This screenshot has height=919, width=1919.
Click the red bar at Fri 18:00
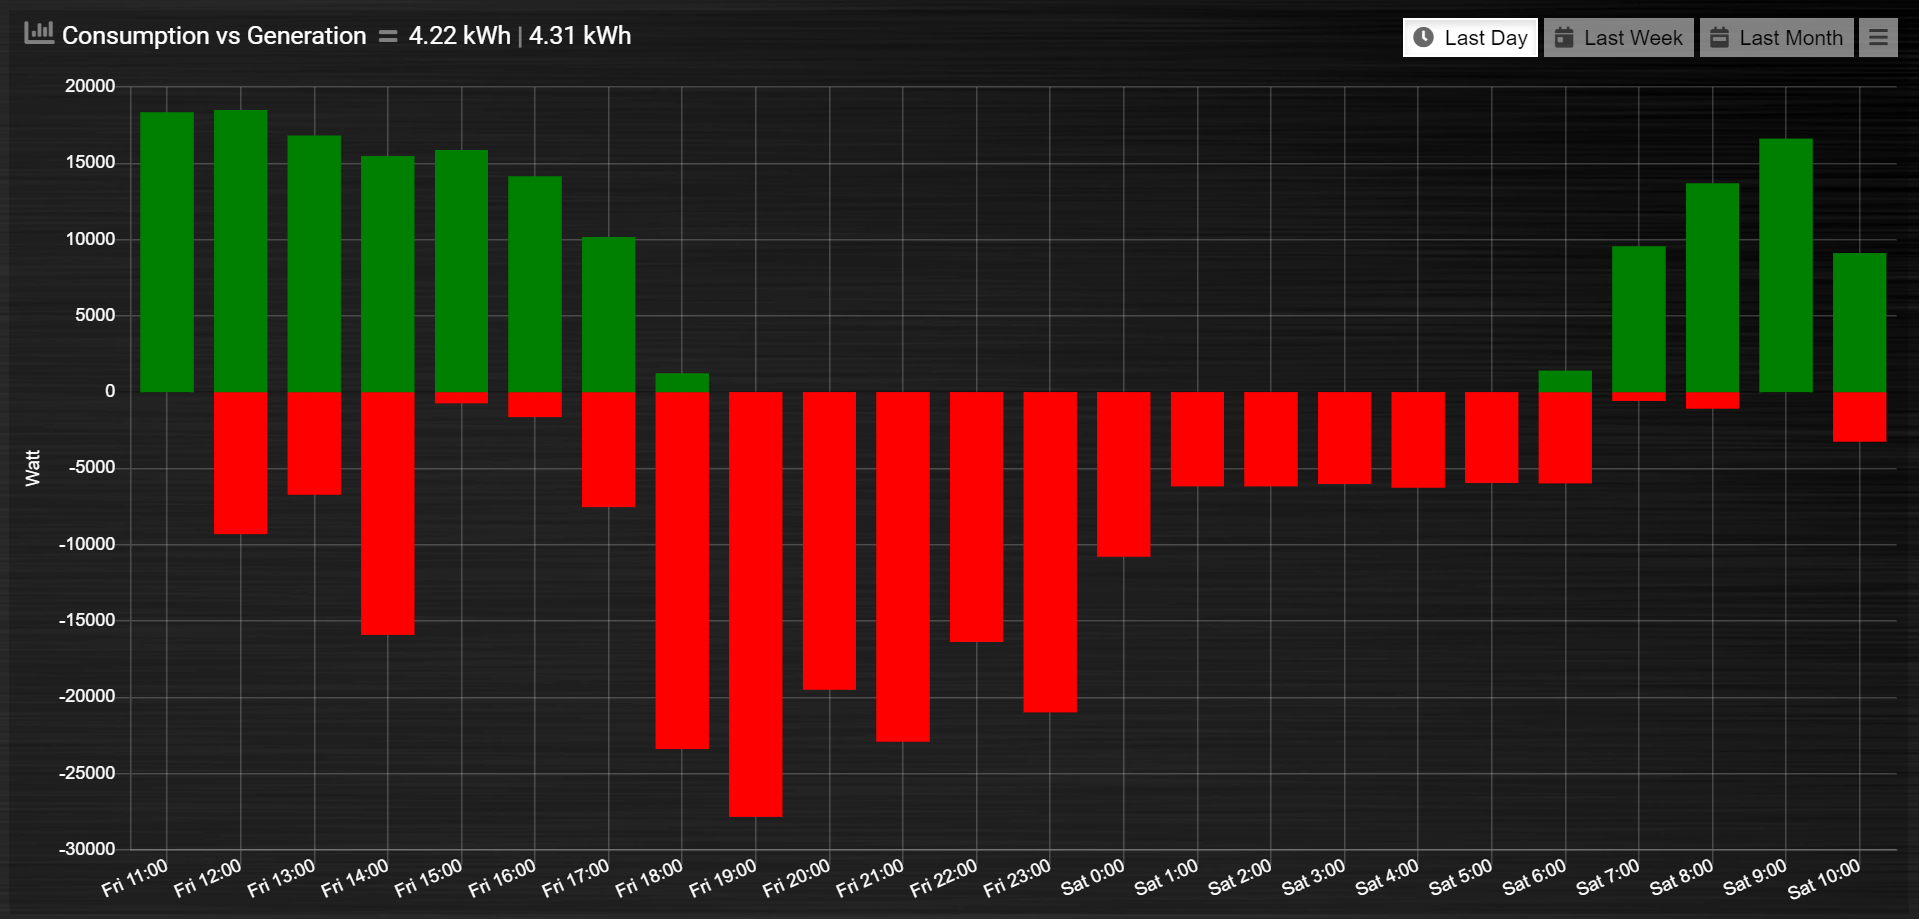pyautogui.click(x=682, y=570)
